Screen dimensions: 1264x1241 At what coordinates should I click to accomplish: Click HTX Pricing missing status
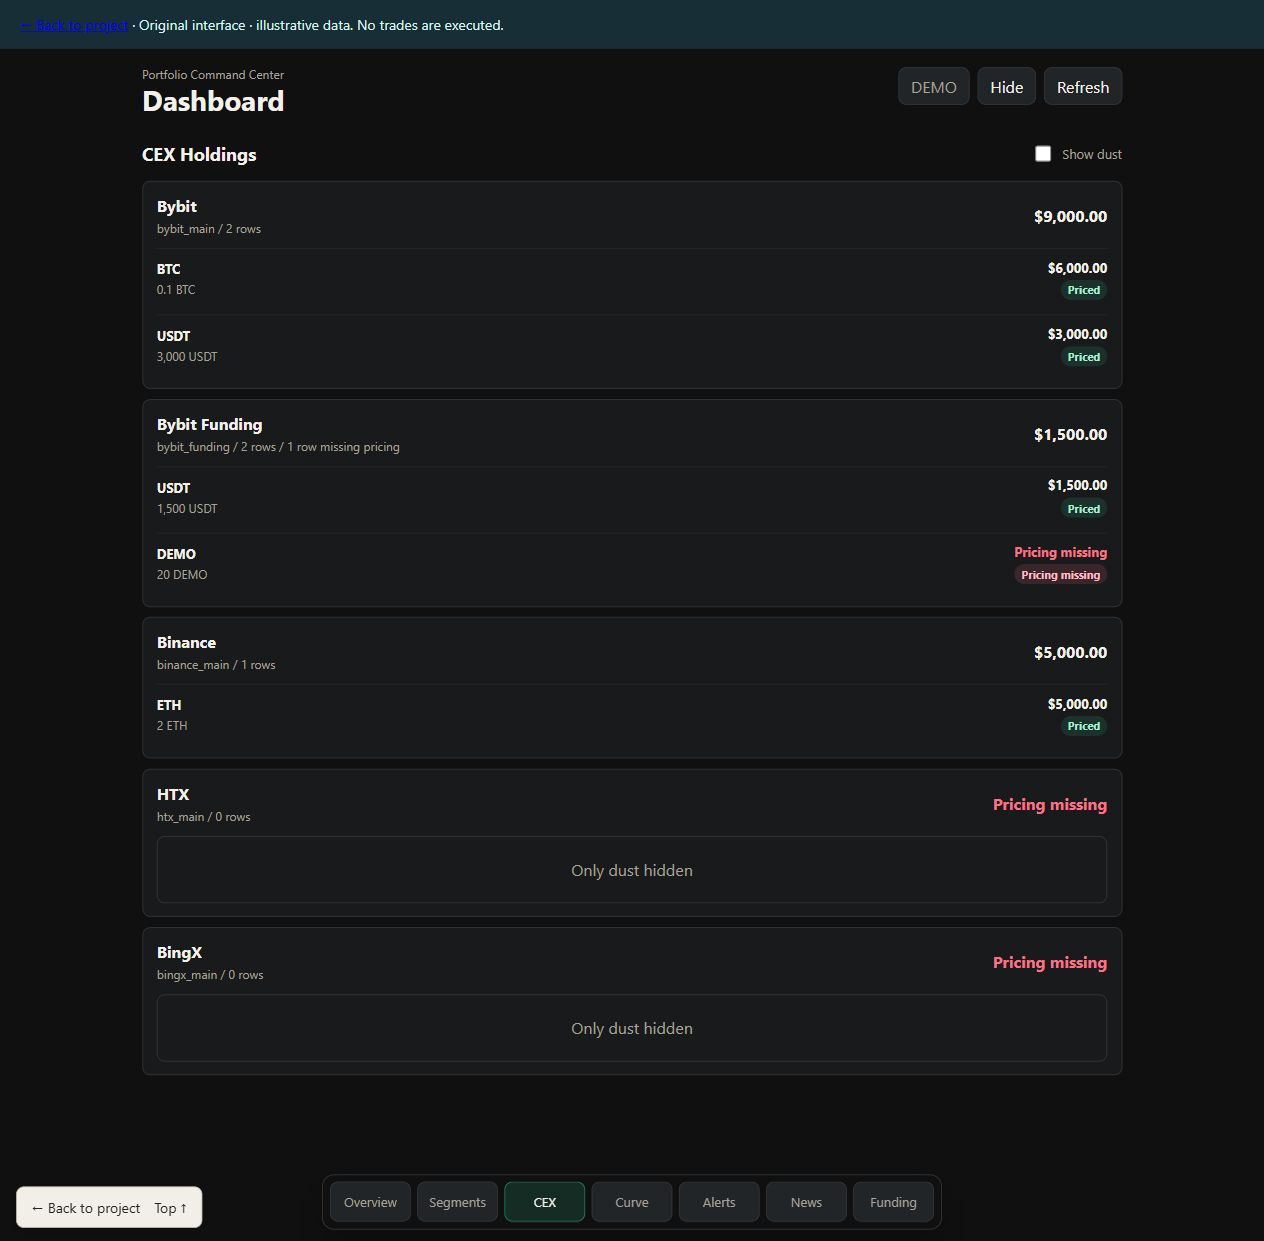1050,804
